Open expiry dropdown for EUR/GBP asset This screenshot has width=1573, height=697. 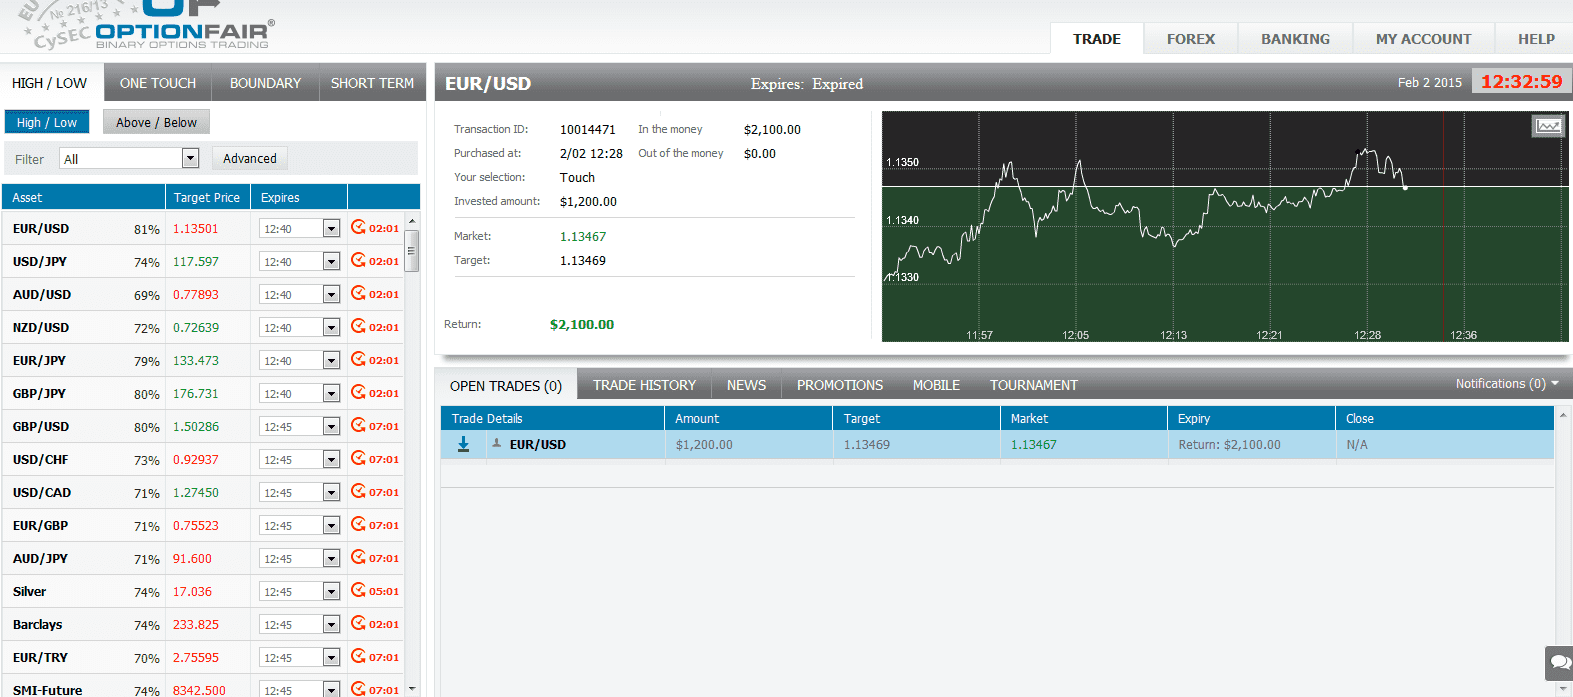pyautogui.click(x=331, y=526)
